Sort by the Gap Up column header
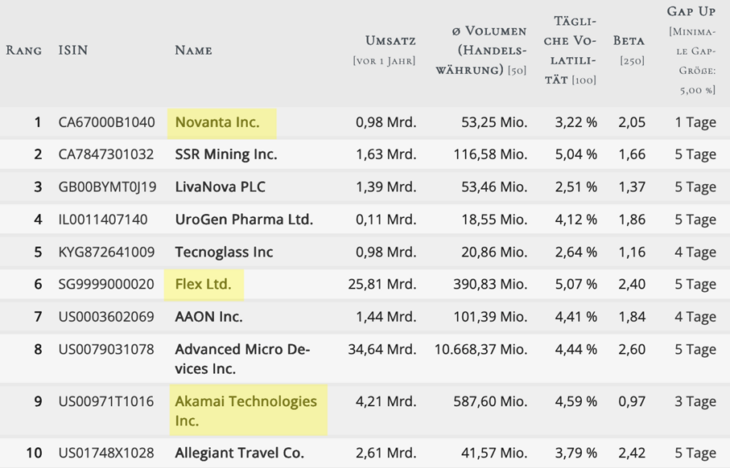730x468 pixels. pyautogui.click(x=691, y=11)
